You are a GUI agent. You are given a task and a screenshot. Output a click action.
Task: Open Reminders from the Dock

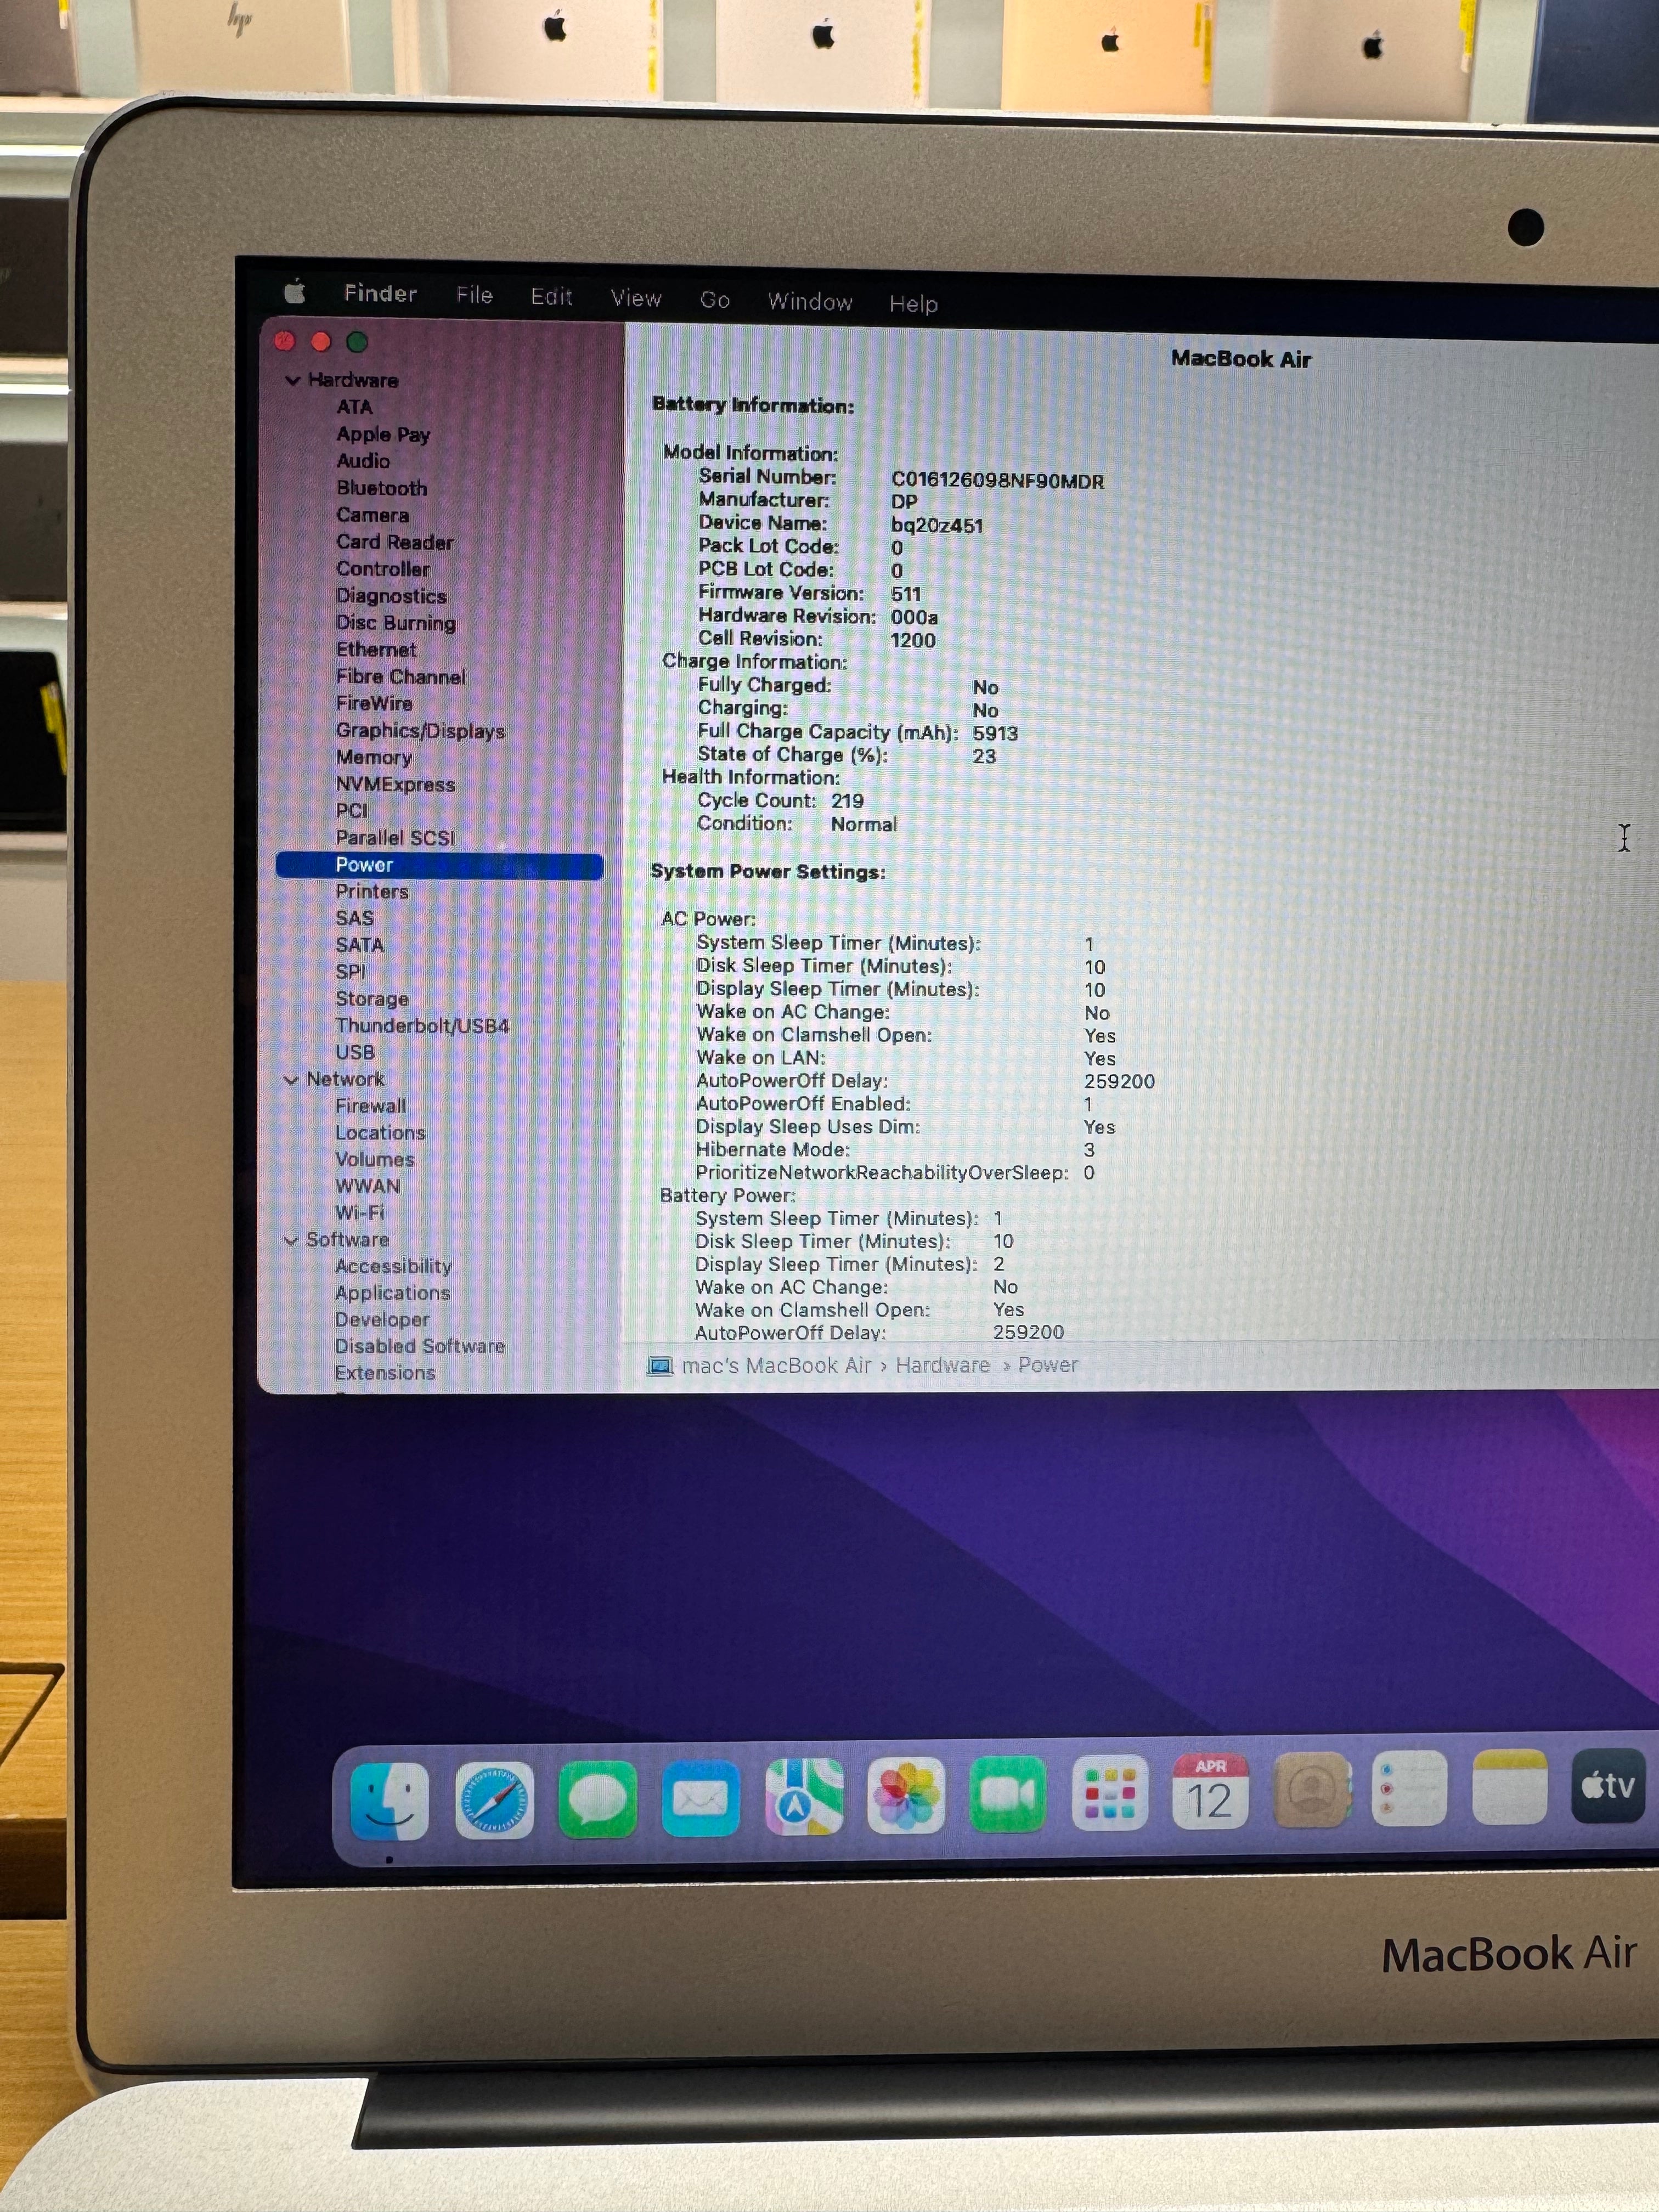tap(1409, 1788)
